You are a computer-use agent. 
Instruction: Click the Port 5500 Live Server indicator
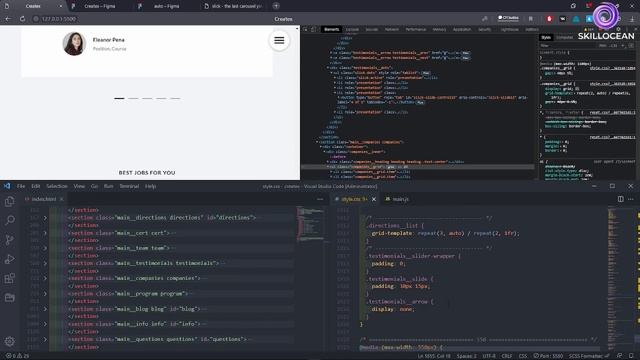click(548, 356)
